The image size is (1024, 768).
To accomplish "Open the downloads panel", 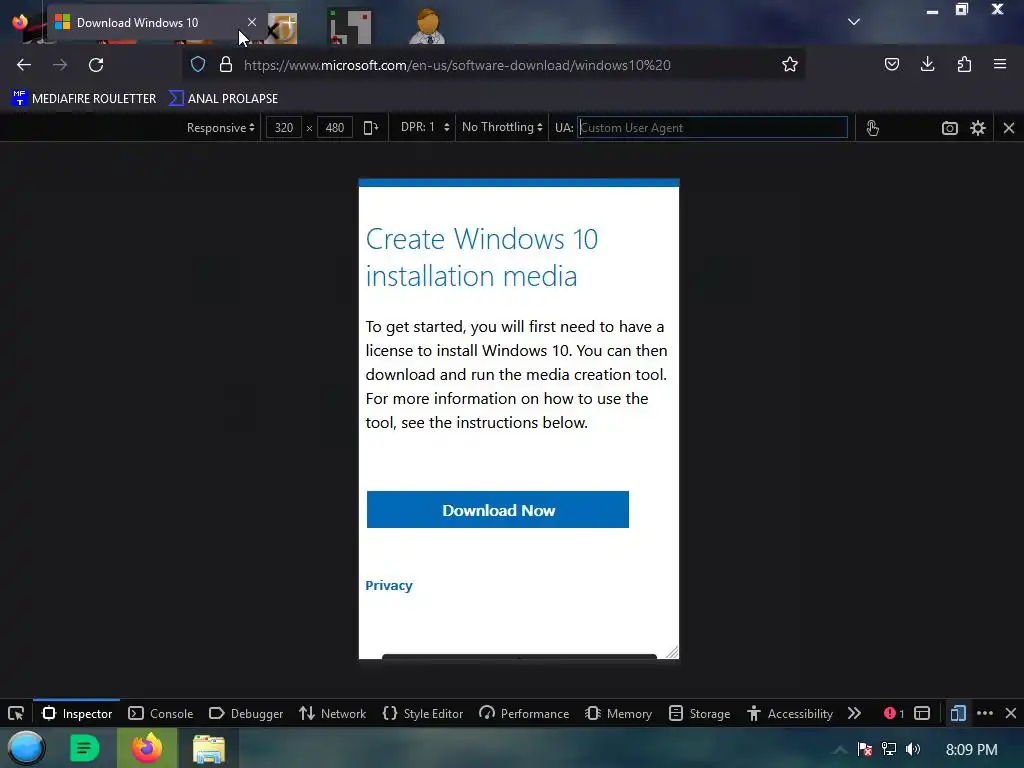I will pyautogui.click(x=927, y=64).
